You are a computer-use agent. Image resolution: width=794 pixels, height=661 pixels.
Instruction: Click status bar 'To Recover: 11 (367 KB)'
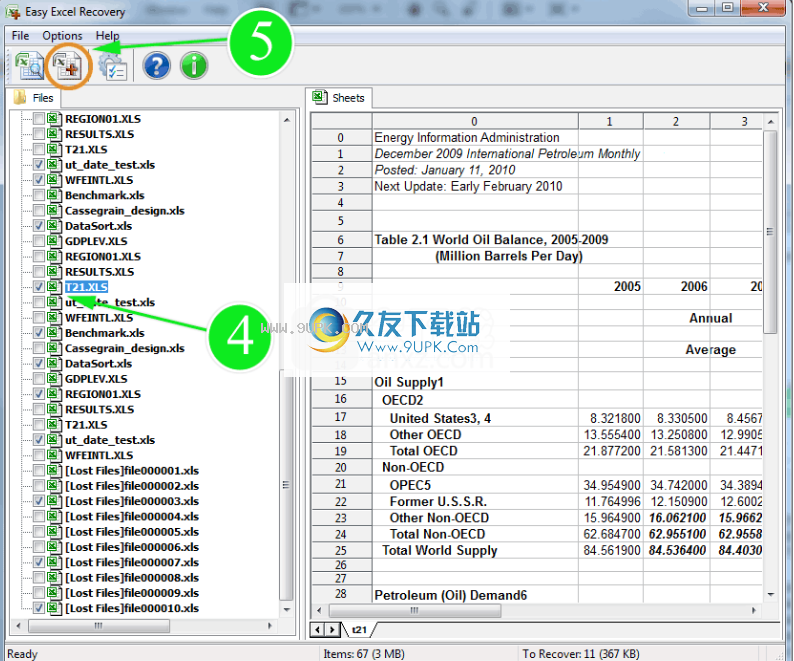coord(581,653)
